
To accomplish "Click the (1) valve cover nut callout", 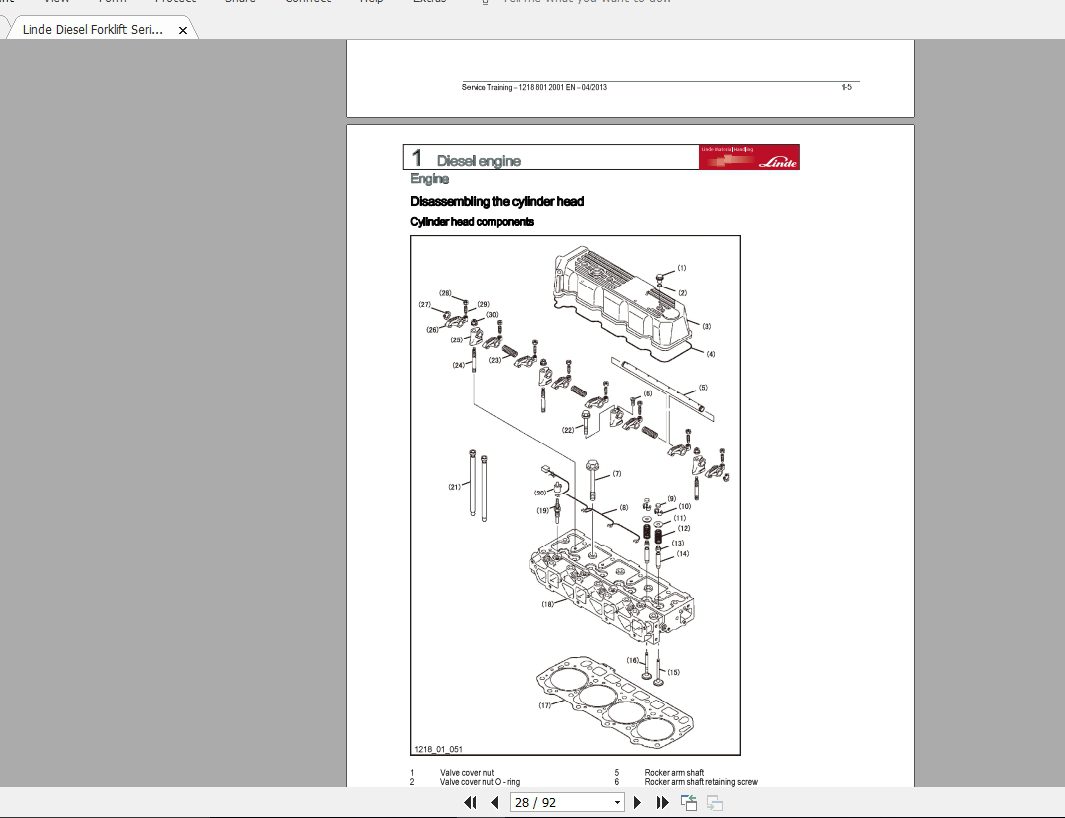I will (x=682, y=268).
